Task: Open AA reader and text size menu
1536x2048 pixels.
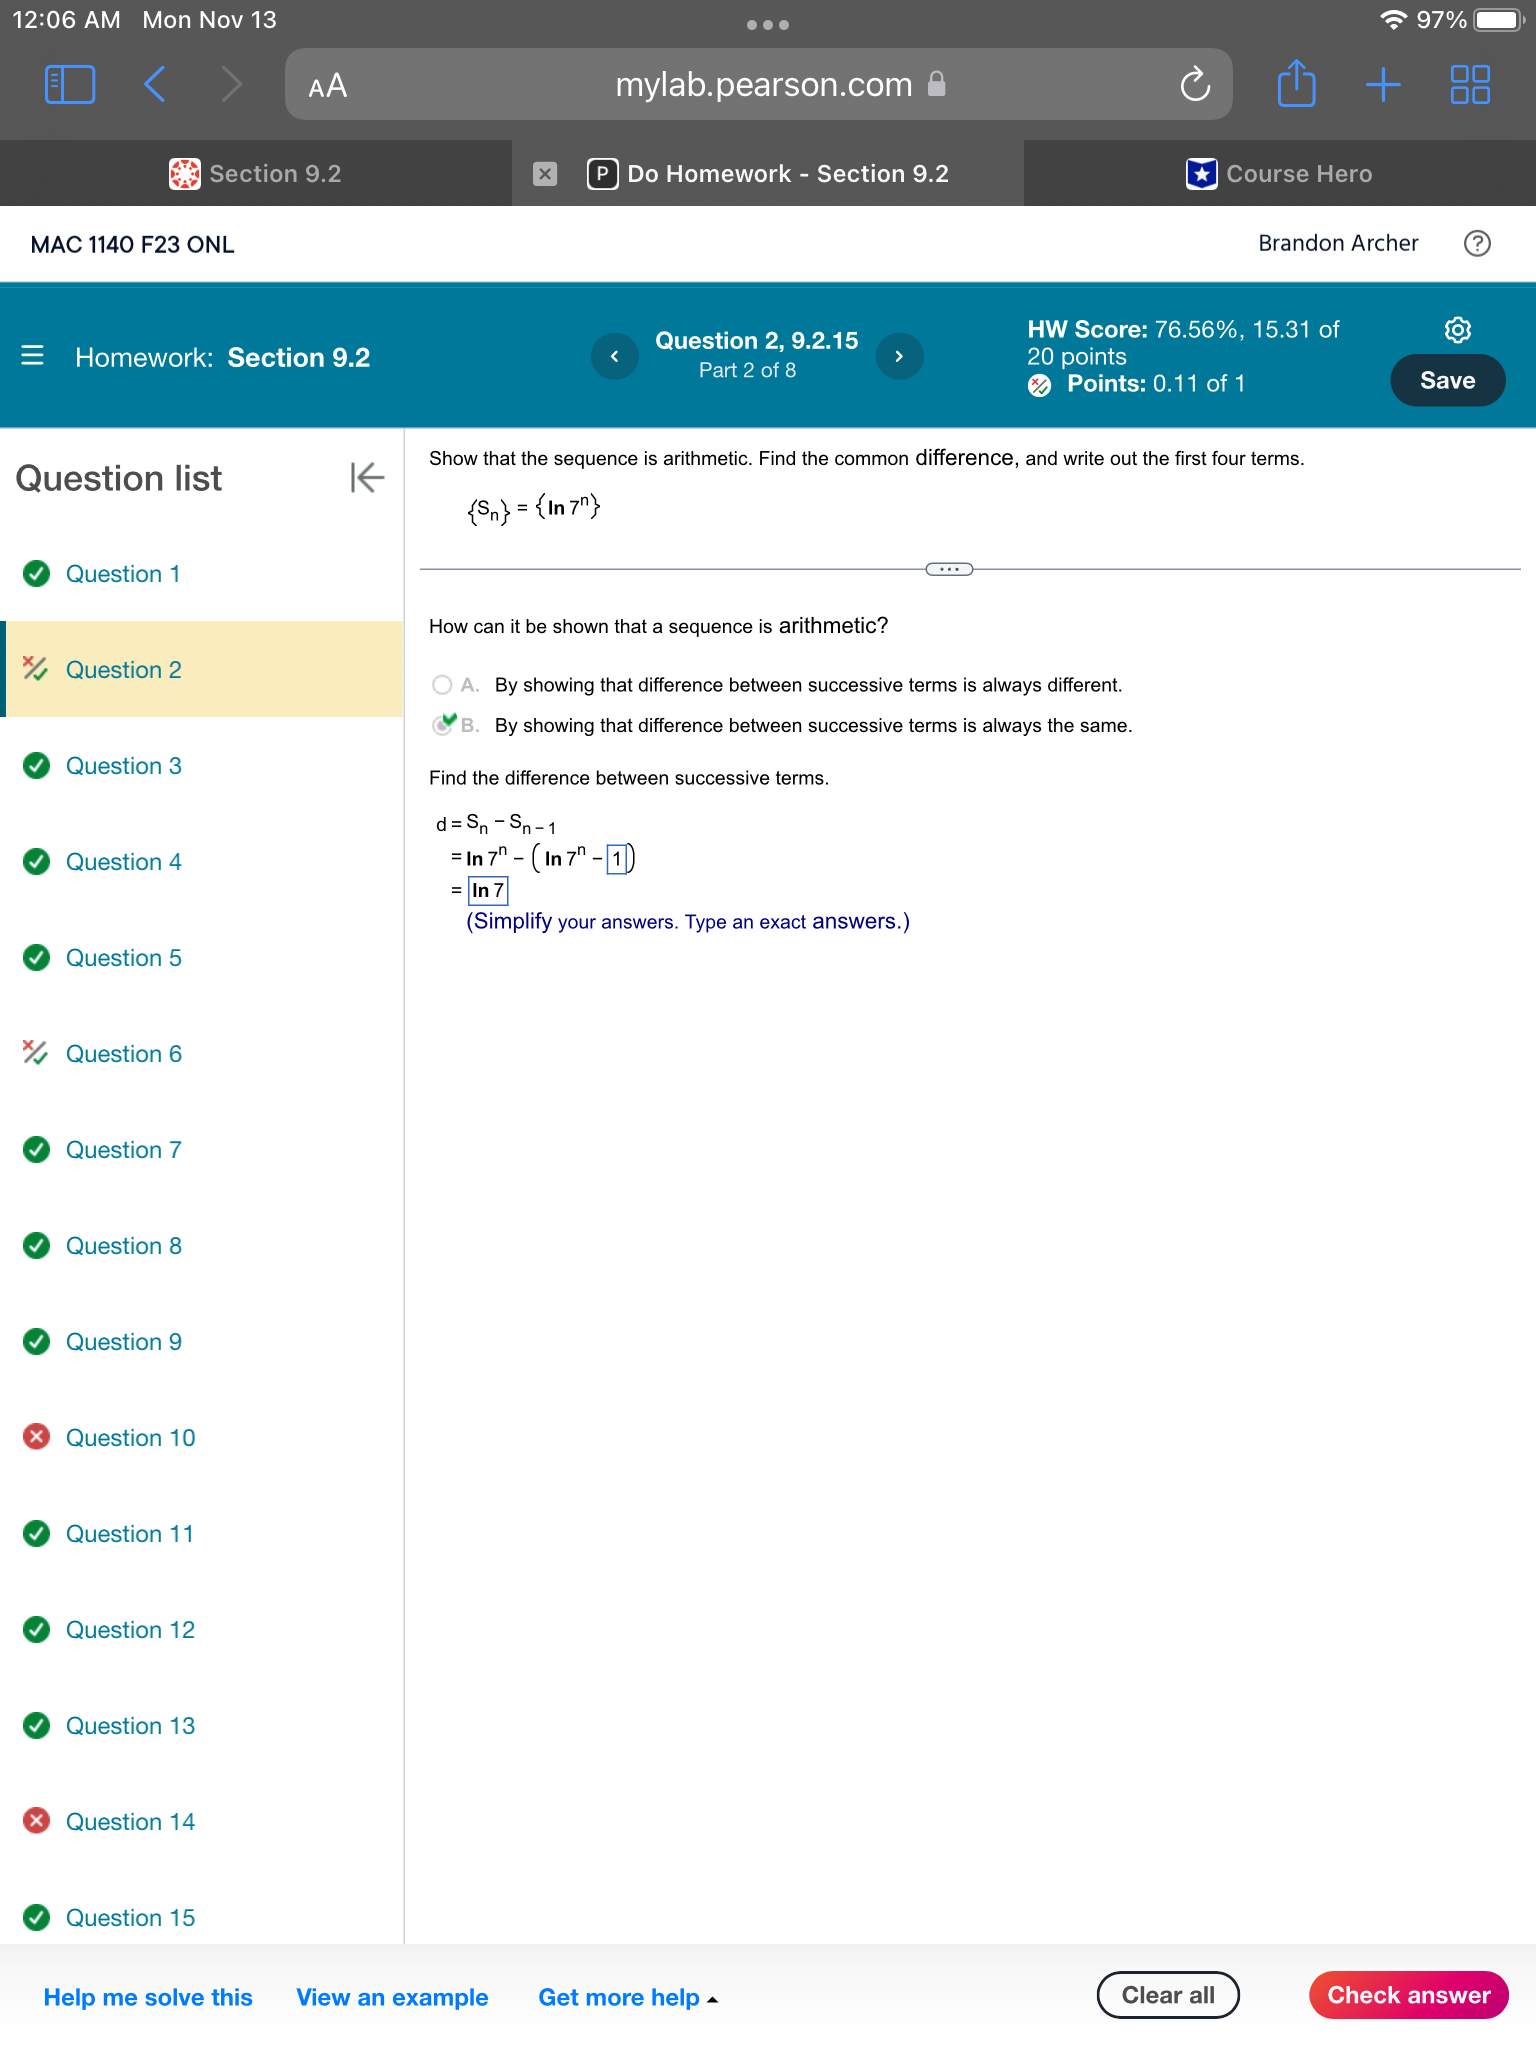Action: coord(328,85)
